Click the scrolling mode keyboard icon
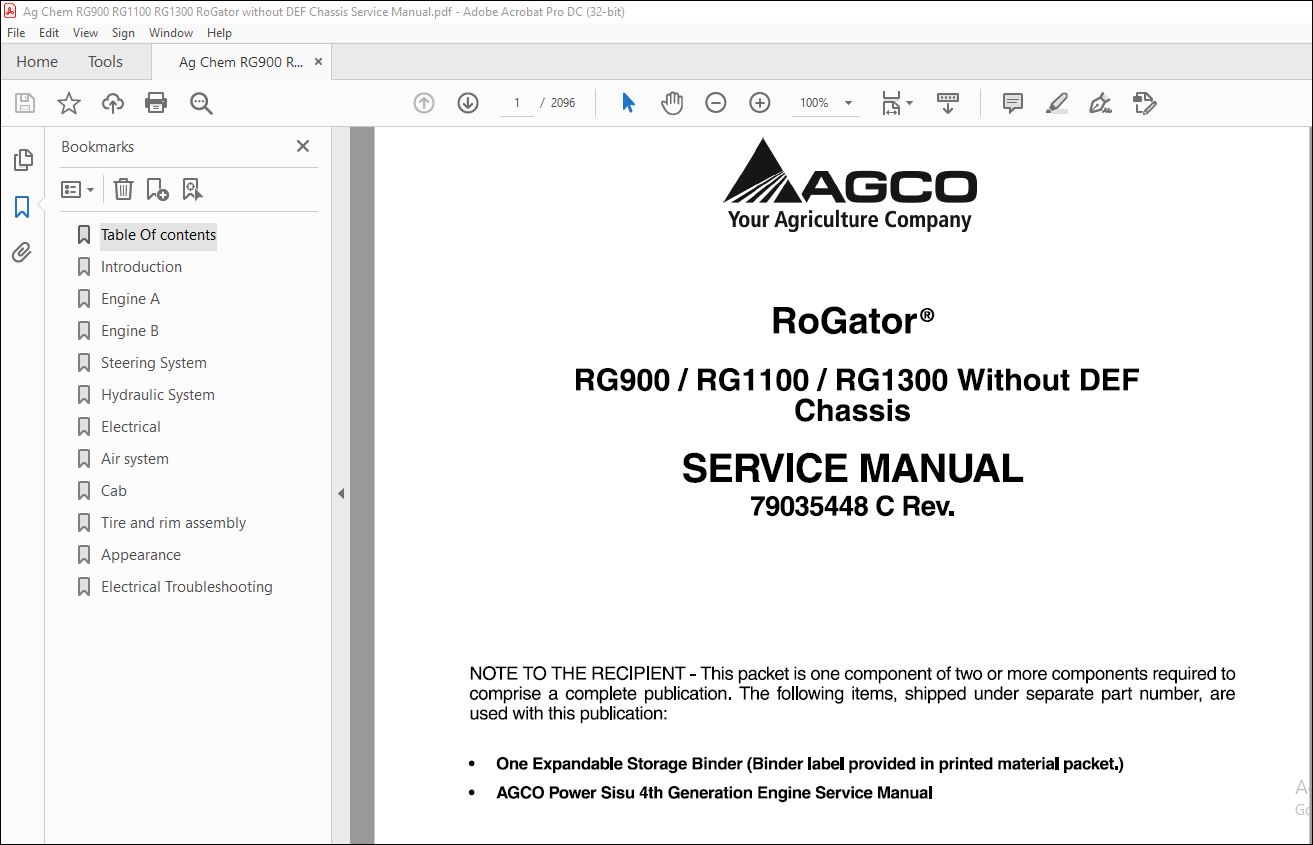Viewport: 1313px width, 845px height. point(948,103)
